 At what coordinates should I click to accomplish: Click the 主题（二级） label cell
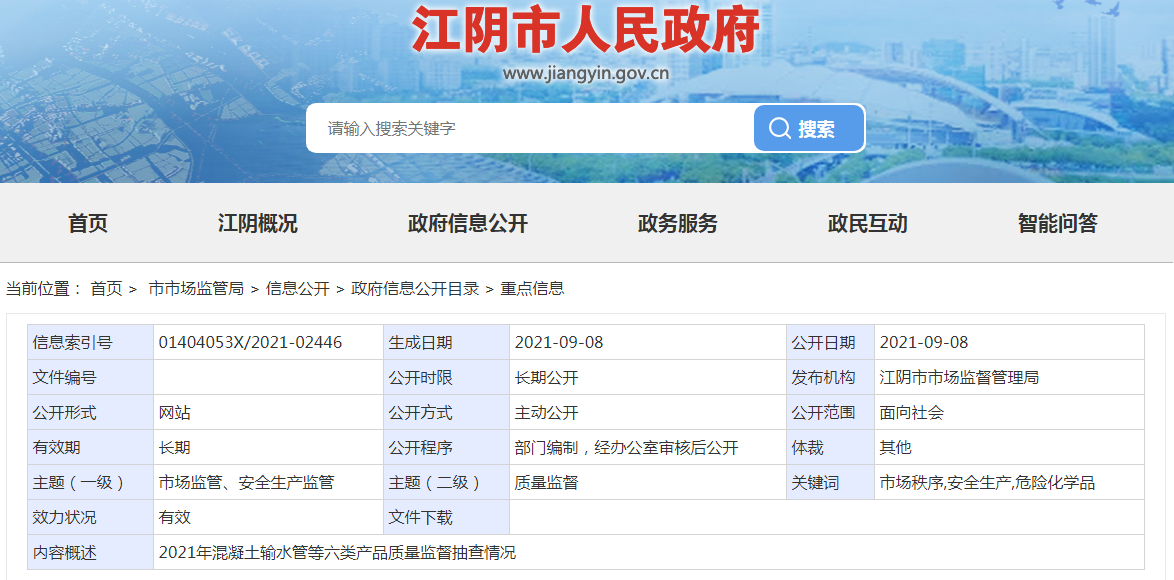pos(446,483)
